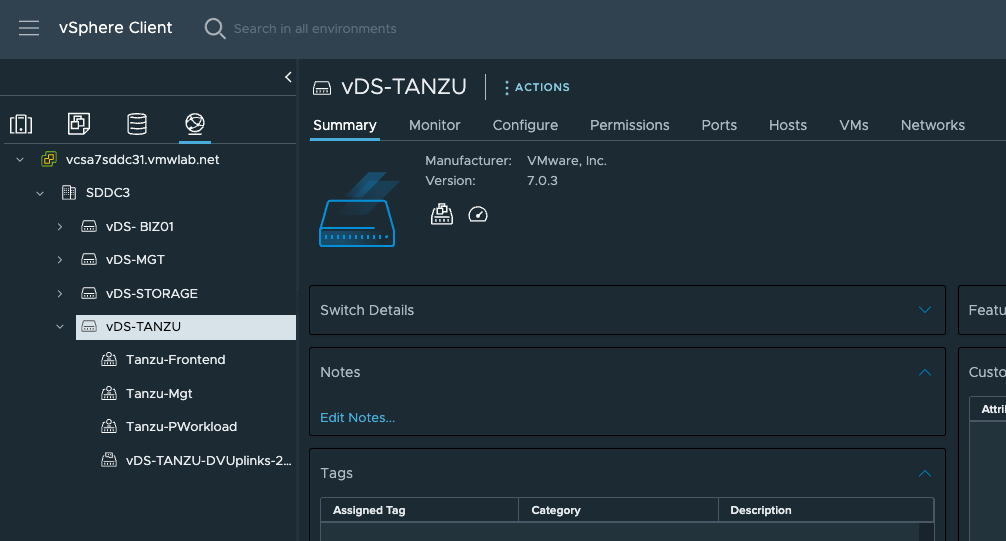1006x541 pixels.
Task: Open the Configure tab
Action: [x=525, y=125]
